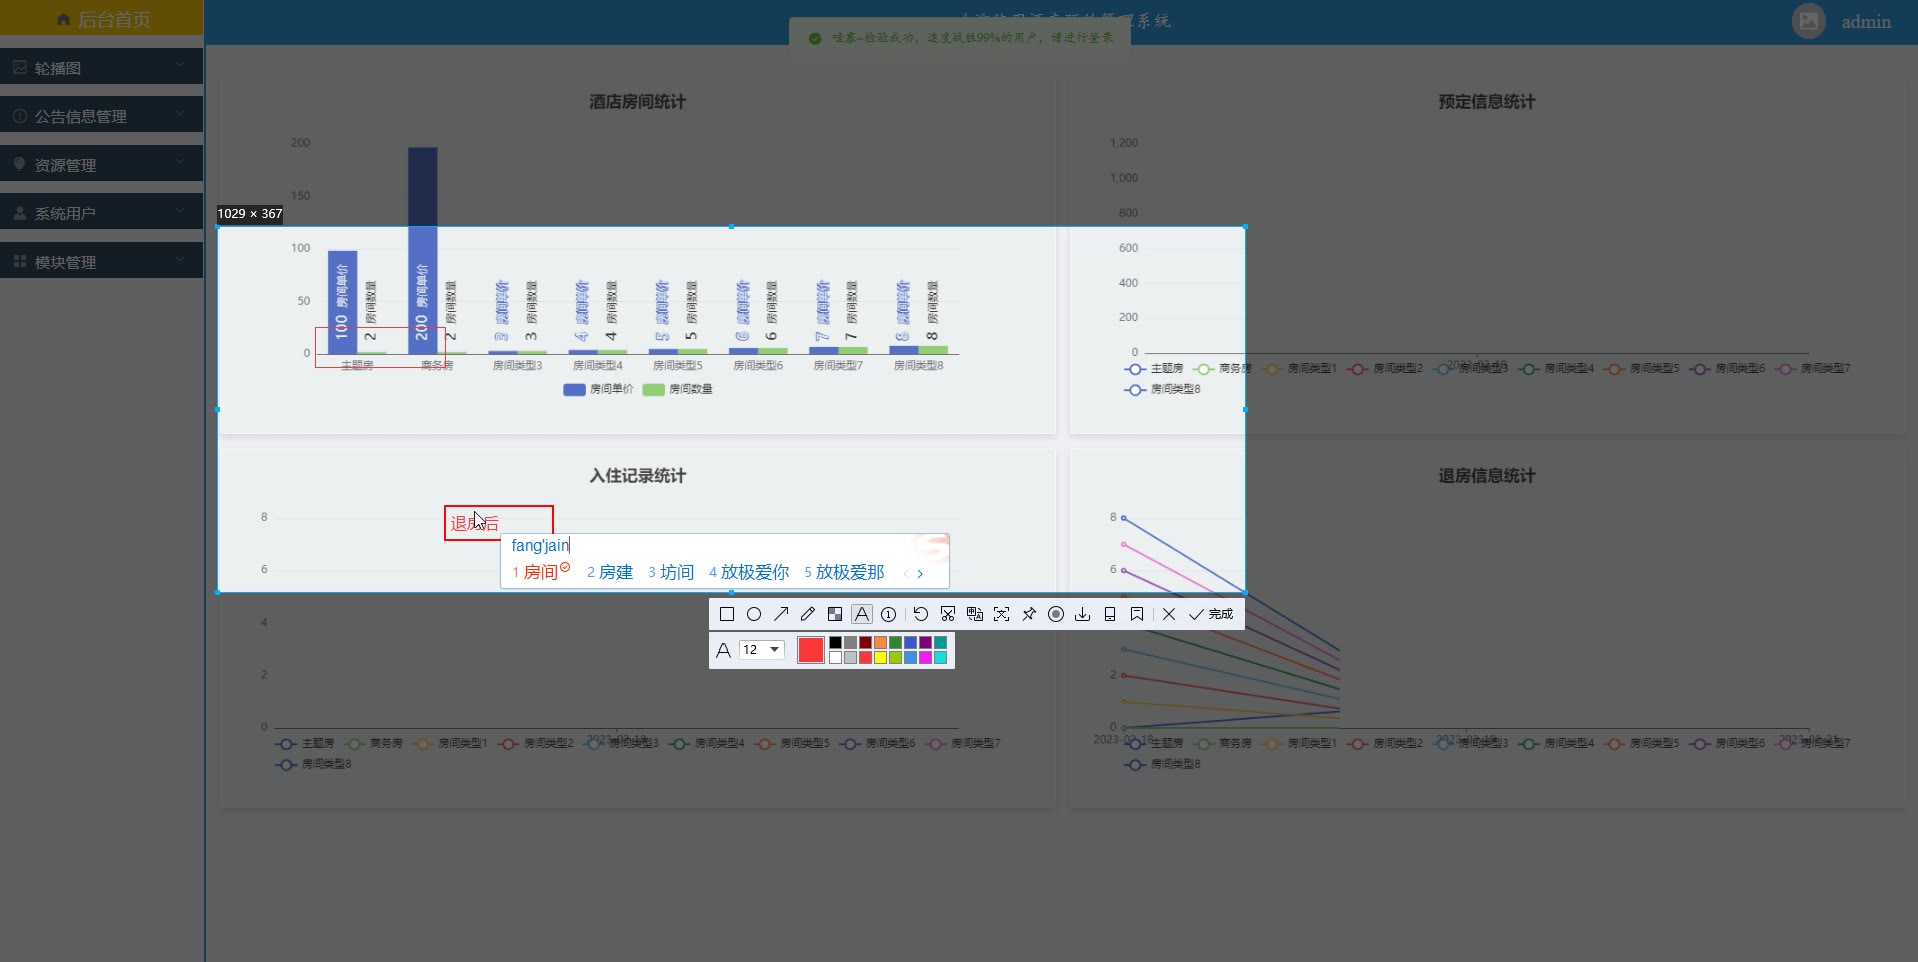
Task: Pick the yellow color swatch
Action: tap(880, 657)
